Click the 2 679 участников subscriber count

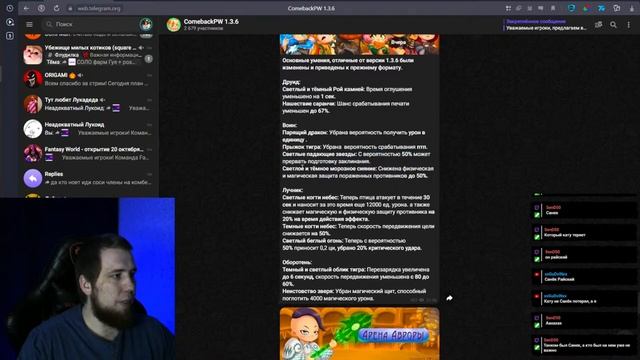(203, 29)
